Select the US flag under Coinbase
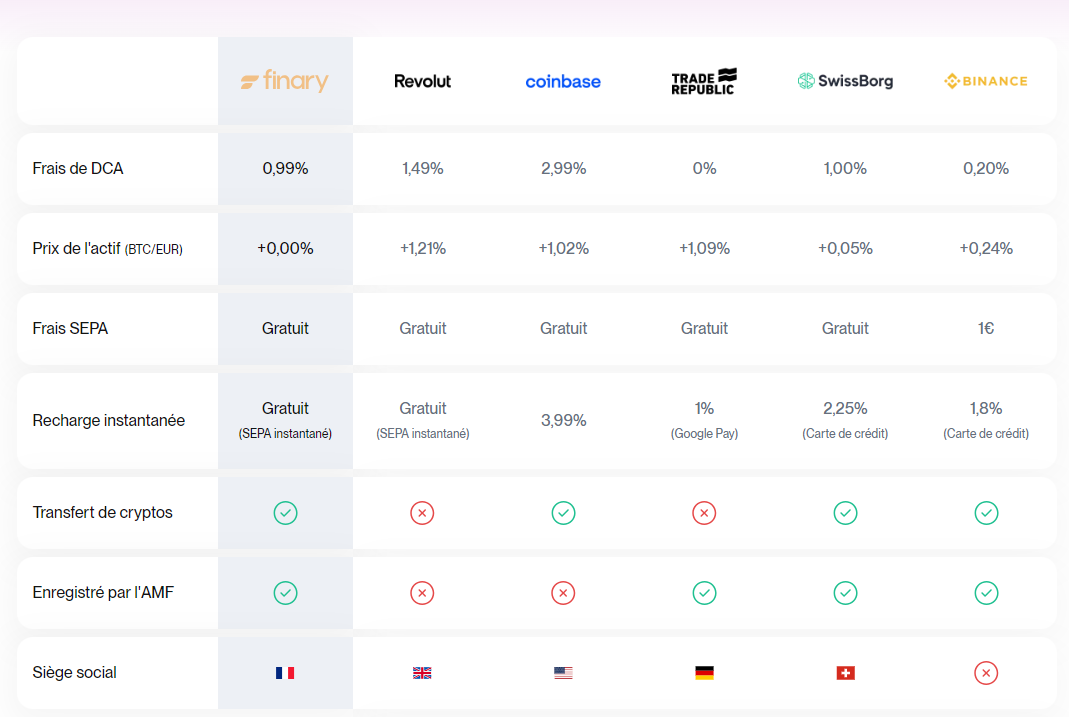1069x717 pixels. 563,673
